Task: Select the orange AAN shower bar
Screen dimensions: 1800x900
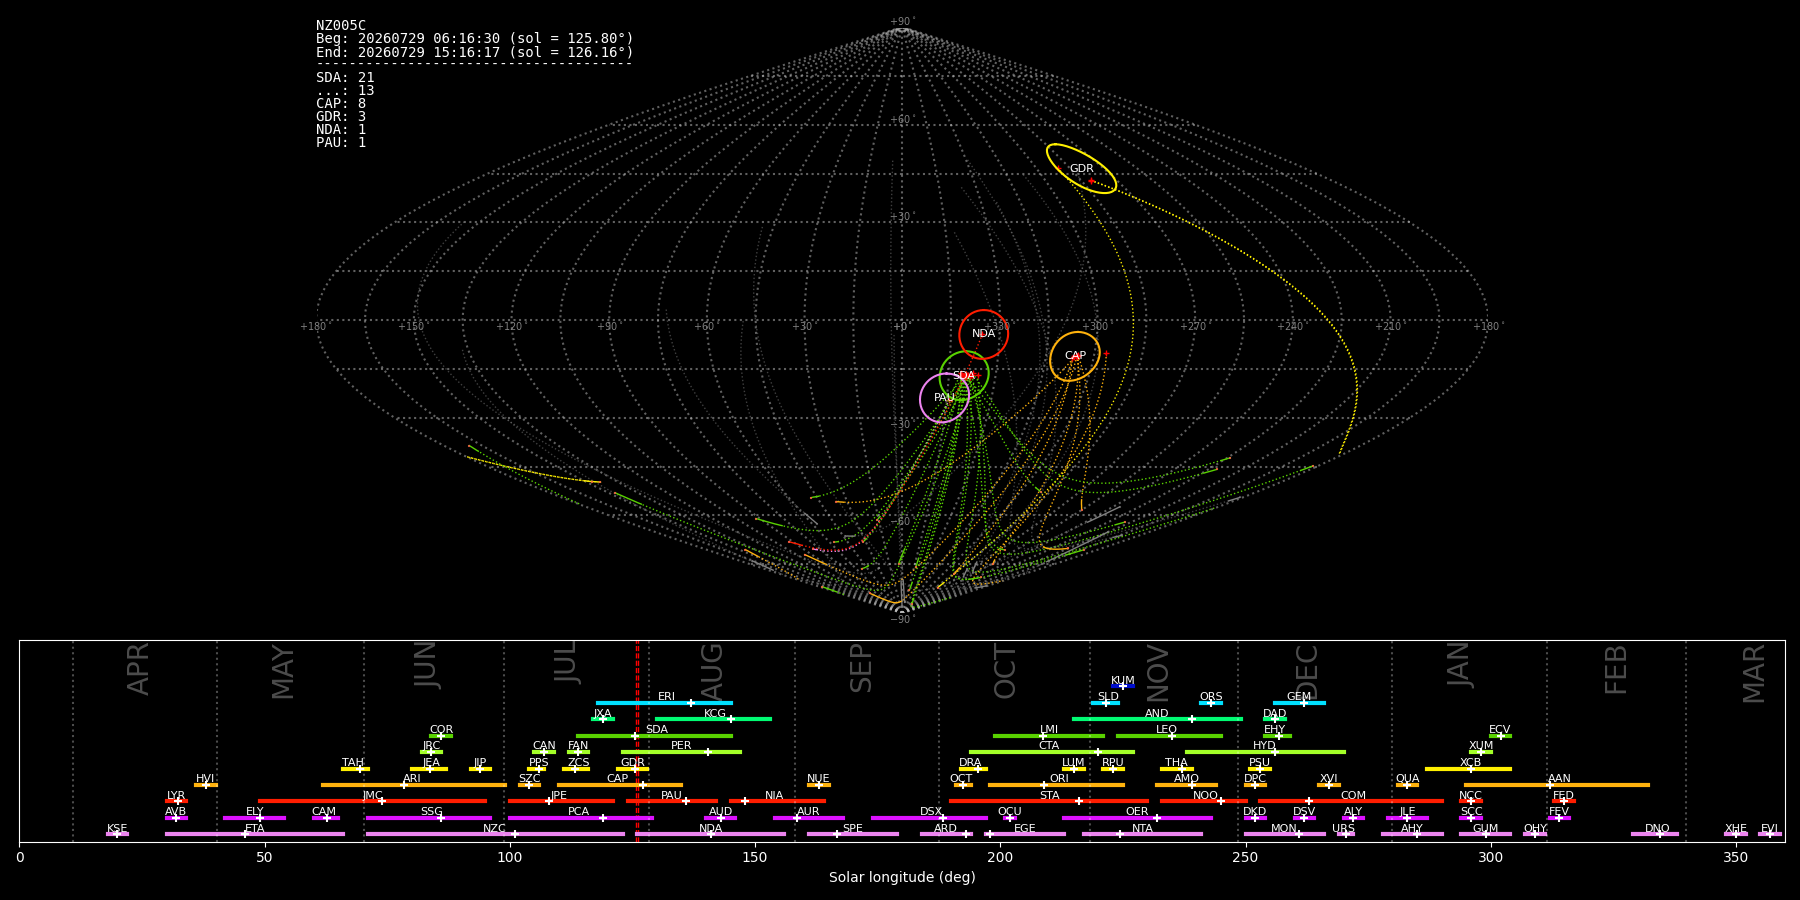Action: pyautogui.click(x=1557, y=785)
